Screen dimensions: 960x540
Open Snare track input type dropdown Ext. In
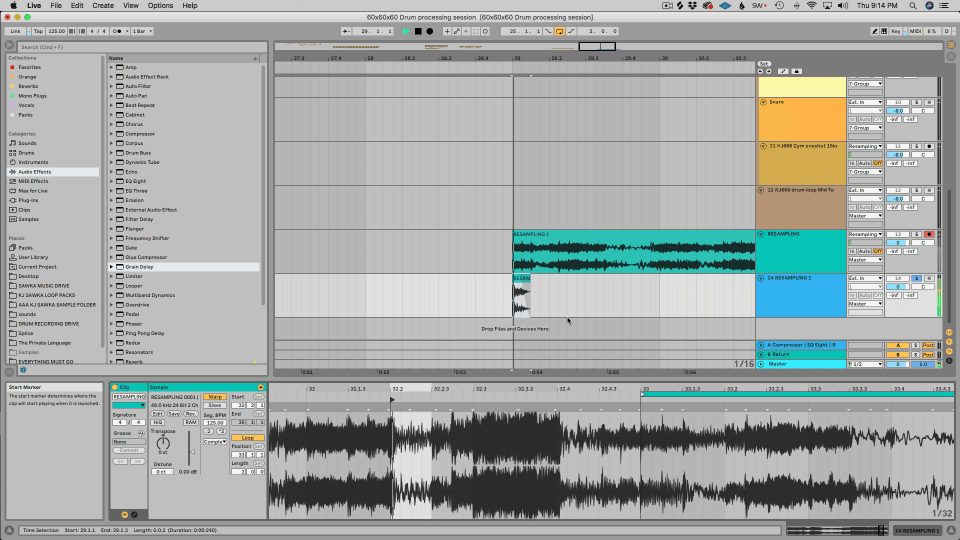pos(865,102)
